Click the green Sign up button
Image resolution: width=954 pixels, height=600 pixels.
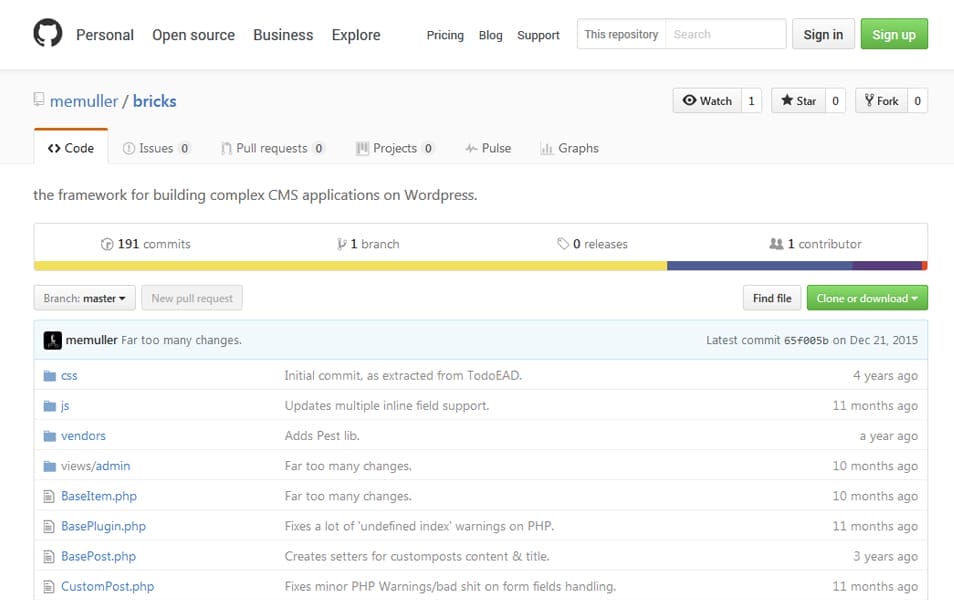tap(894, 34)
